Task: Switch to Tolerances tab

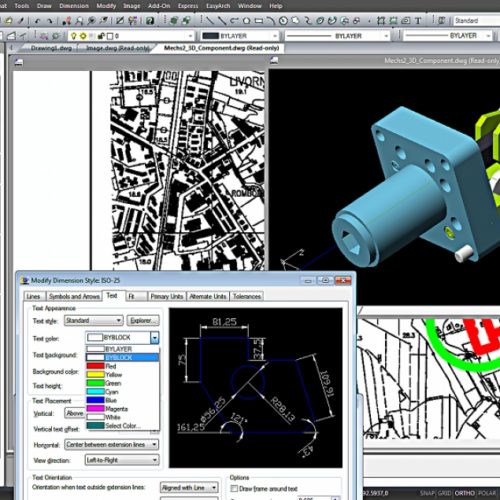Action: (x=247, y=296)
